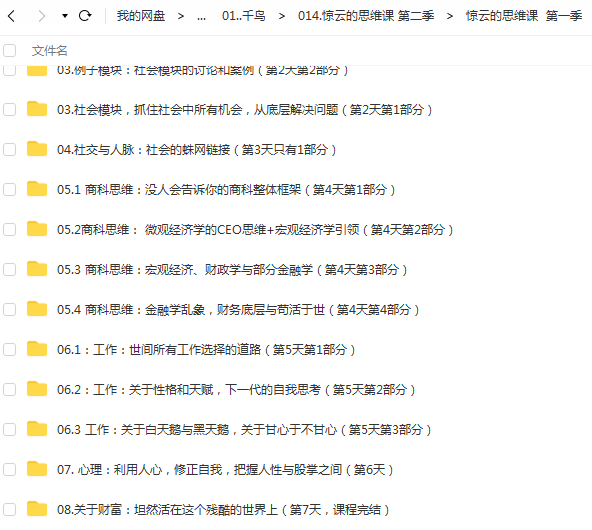Open 05.4 商科思维：金融学乱象 folder name
The width and height of the screenshot is (592, 530).
click(238, 310)
